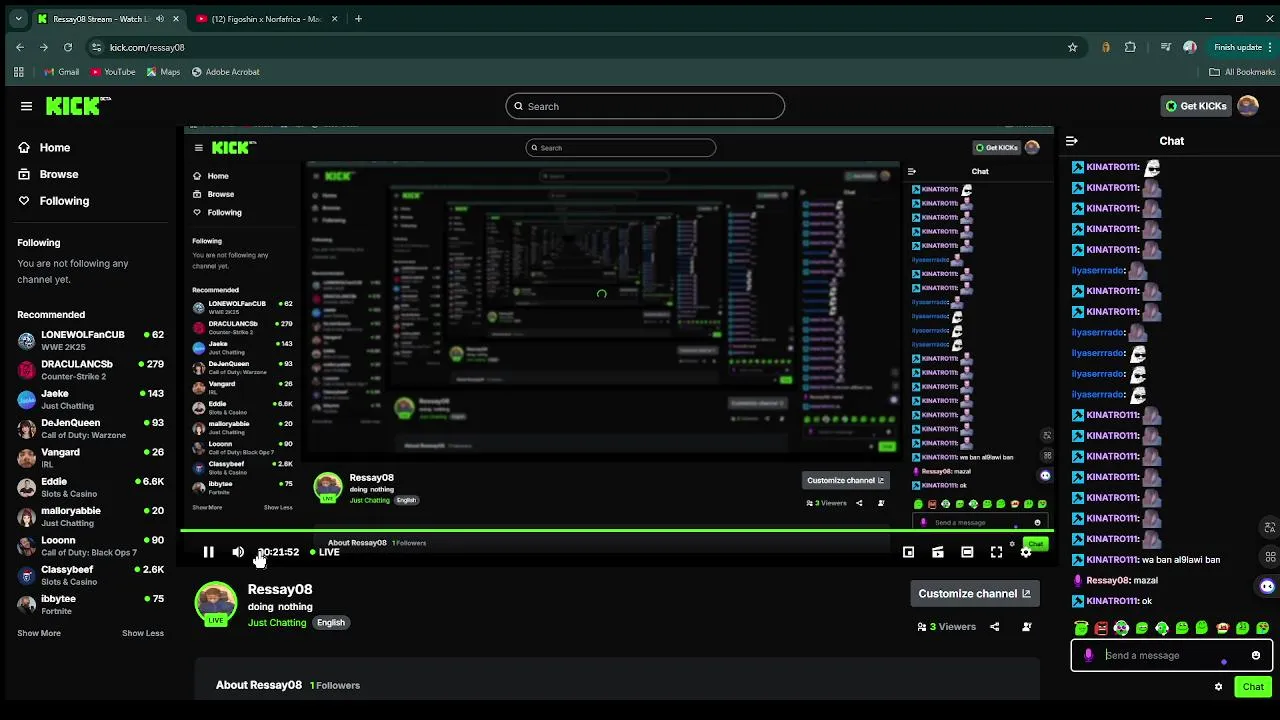Viewport: 1280px width, 720px height.
Task: Bookmark this page with star icon
Action: coord(1073,47)
